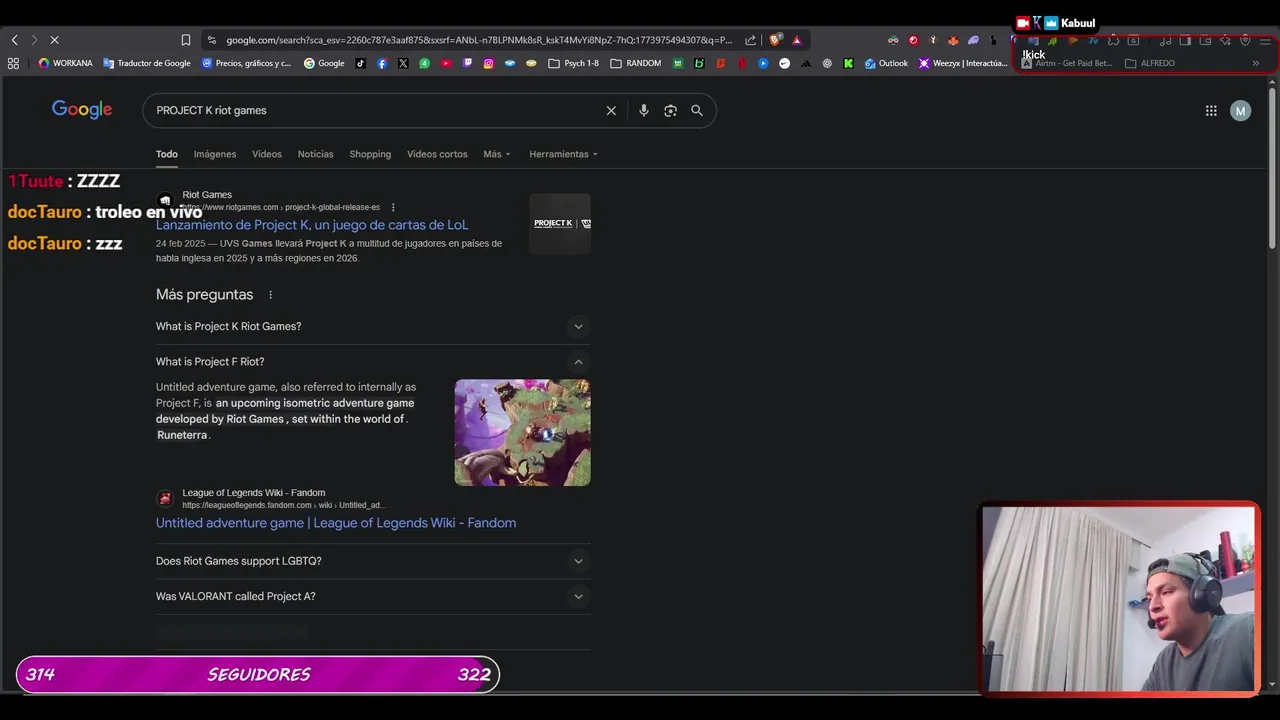Screen dimensions: 1280x720
Task: Open the Brave Rewards triangle icon
Action: [x=797, y=40]
